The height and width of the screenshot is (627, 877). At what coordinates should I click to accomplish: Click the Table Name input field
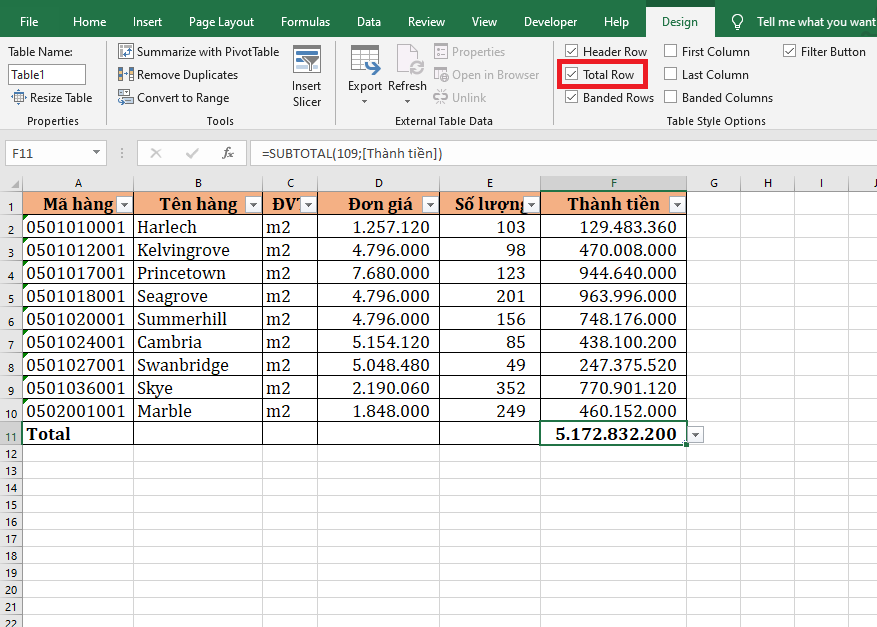point(47,74)
